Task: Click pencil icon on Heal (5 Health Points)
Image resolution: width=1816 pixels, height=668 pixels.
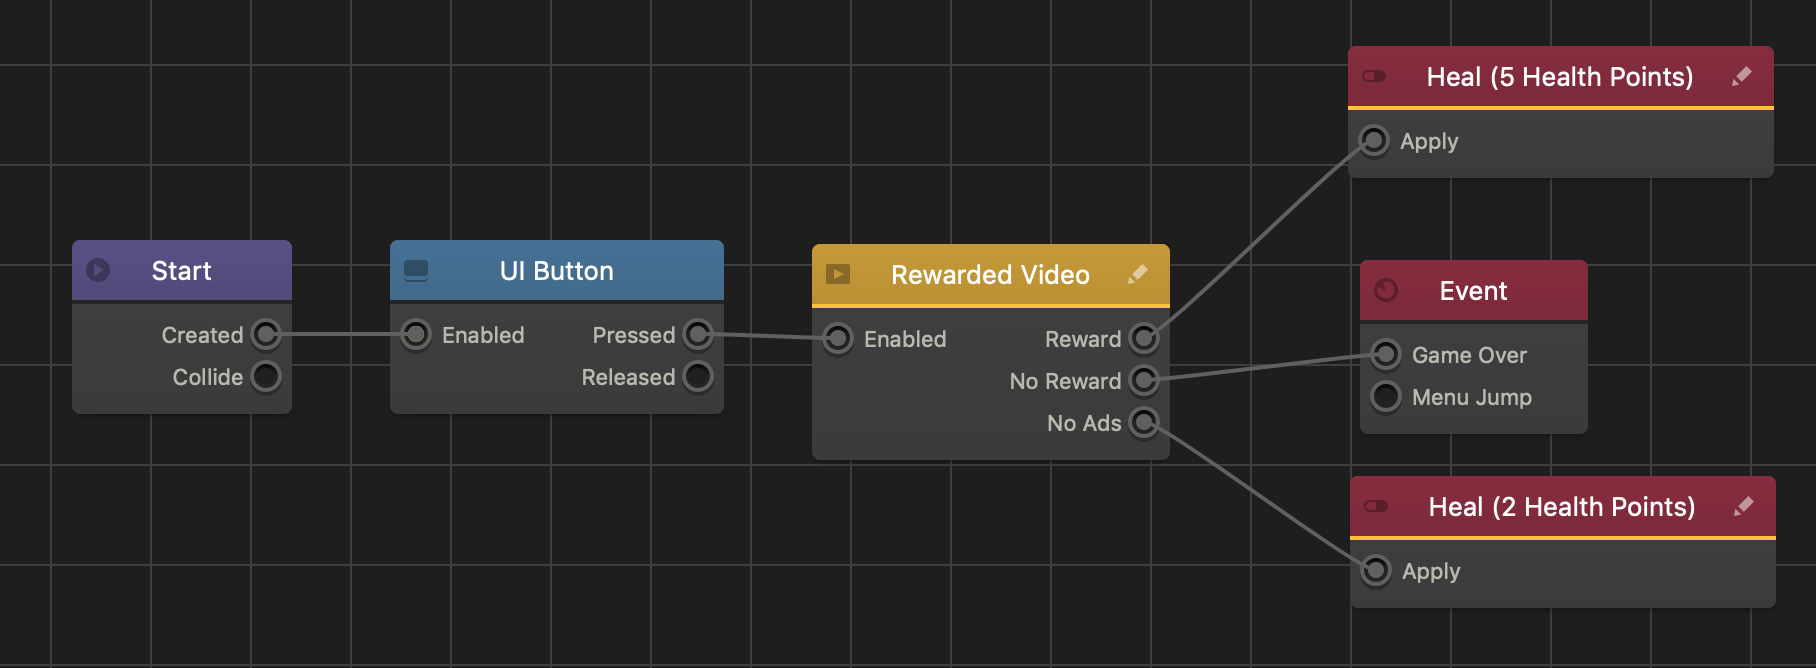Action: pos(1742,76)
